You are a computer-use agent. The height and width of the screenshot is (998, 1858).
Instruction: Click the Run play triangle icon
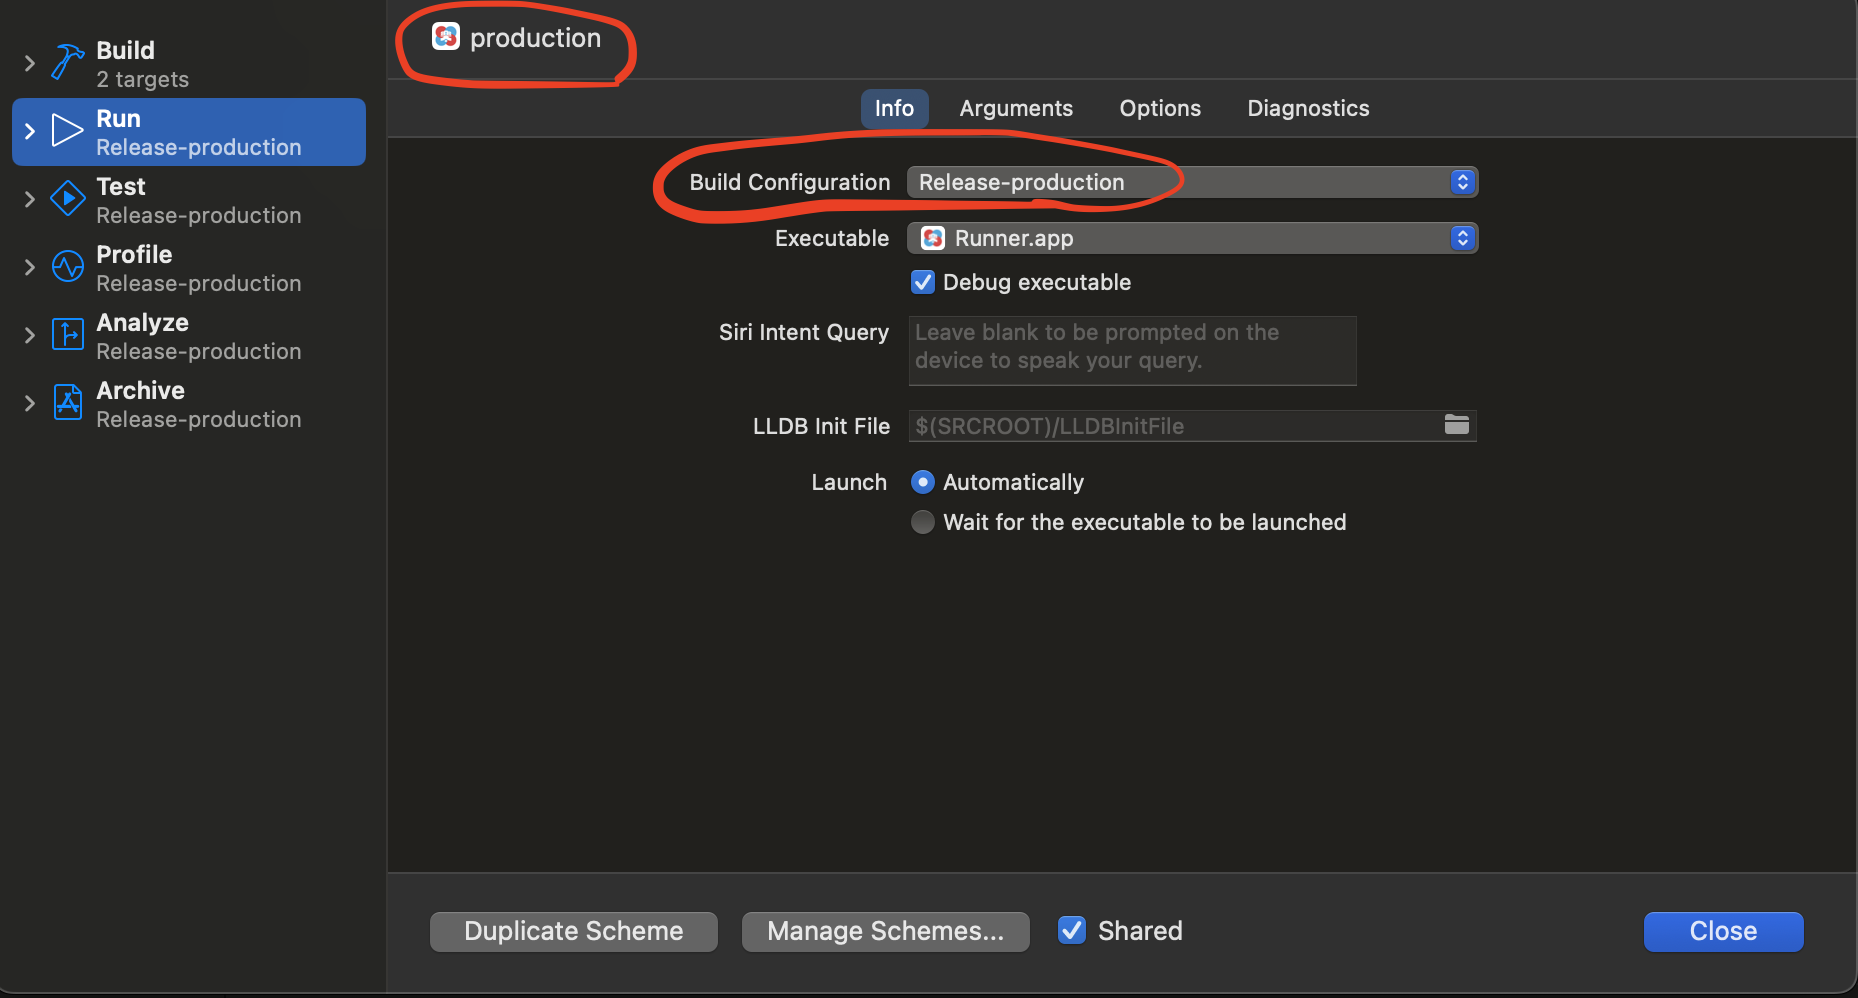click(x=67, y=130)
